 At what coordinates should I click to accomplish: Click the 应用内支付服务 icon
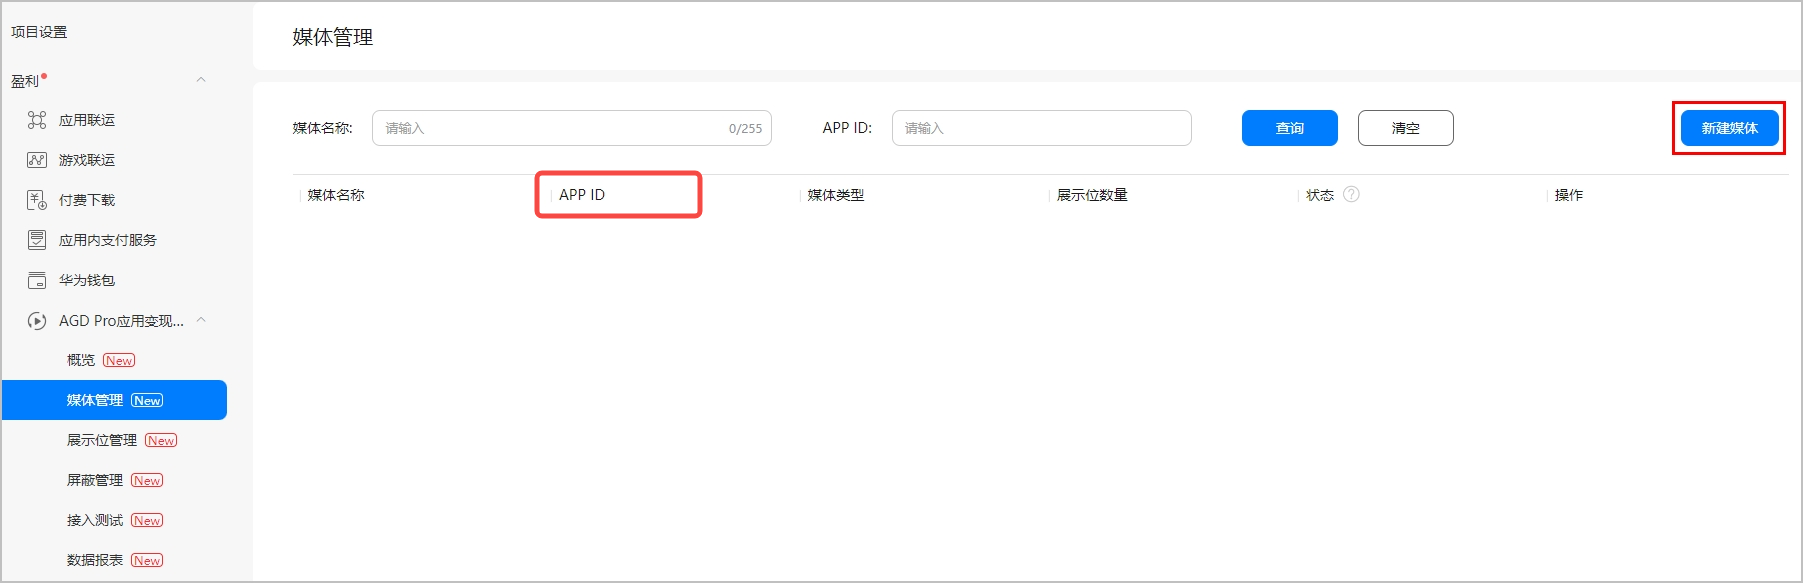37,240
